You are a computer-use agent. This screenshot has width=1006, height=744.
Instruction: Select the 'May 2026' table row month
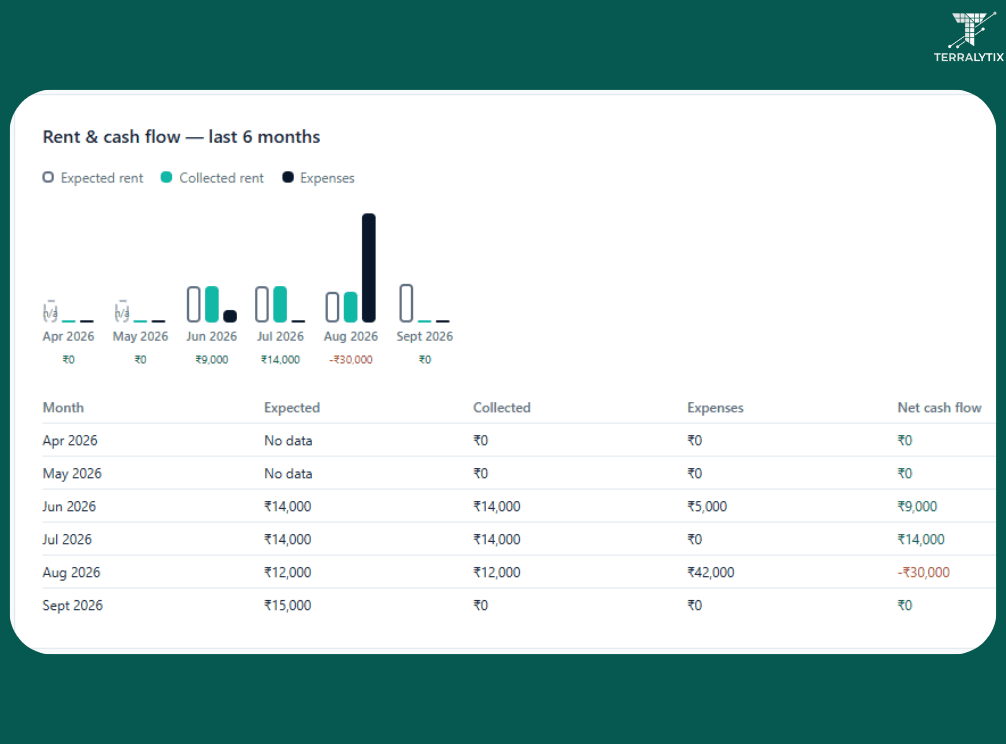pos(72,473)
